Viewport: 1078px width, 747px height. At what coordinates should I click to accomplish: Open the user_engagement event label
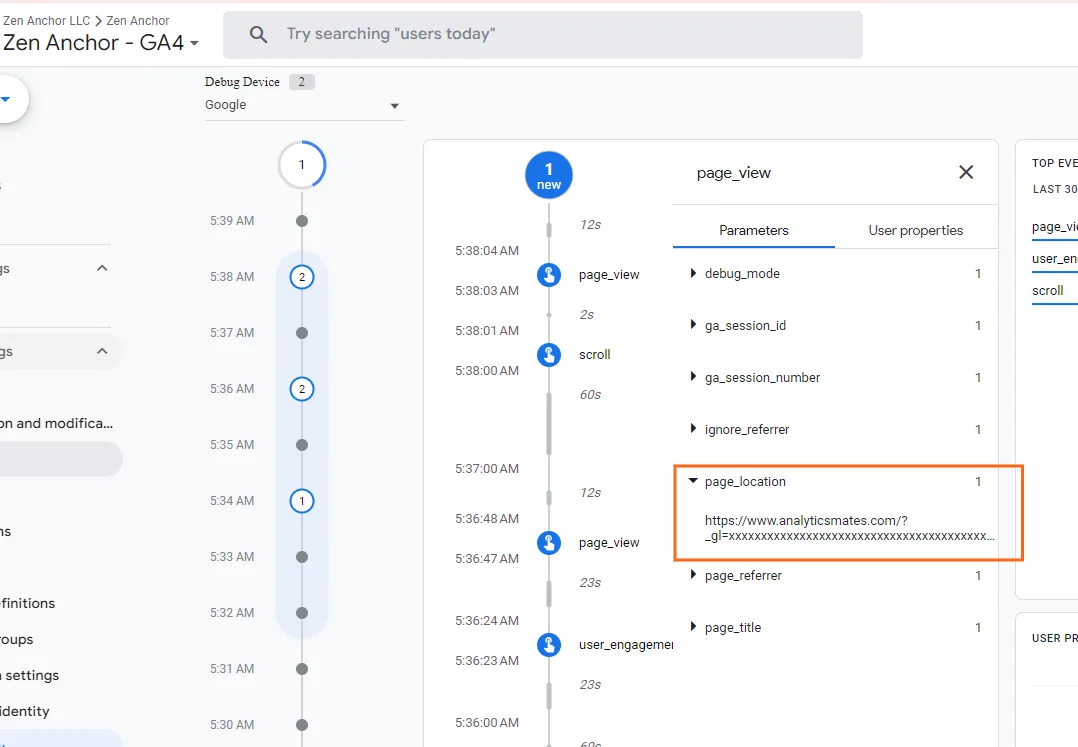(626, 645)
